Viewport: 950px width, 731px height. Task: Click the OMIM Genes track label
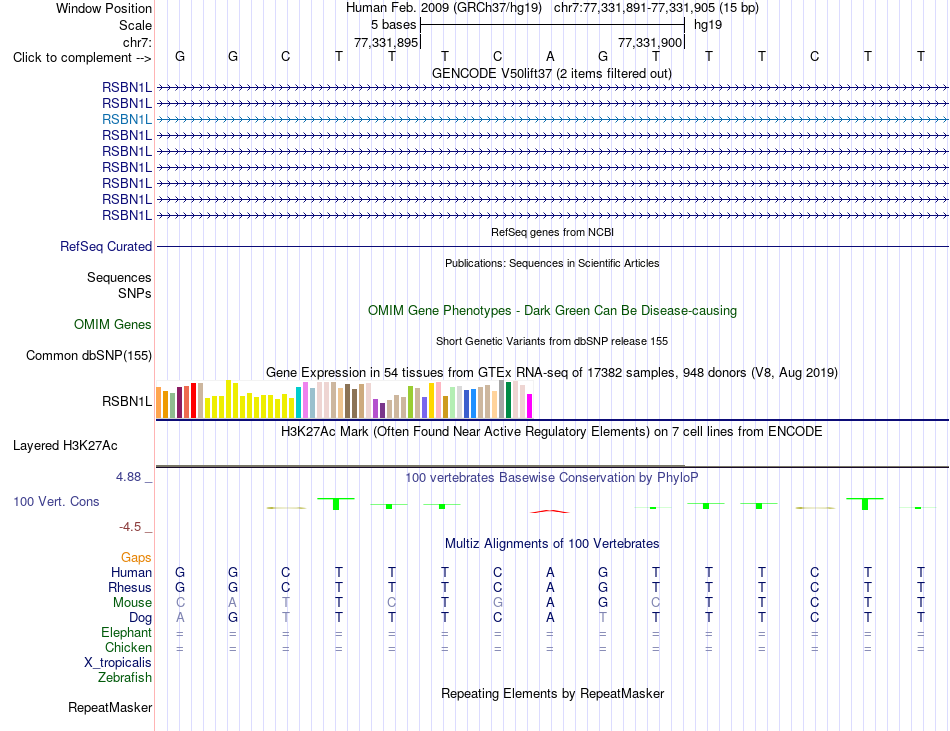click(113, 325)
